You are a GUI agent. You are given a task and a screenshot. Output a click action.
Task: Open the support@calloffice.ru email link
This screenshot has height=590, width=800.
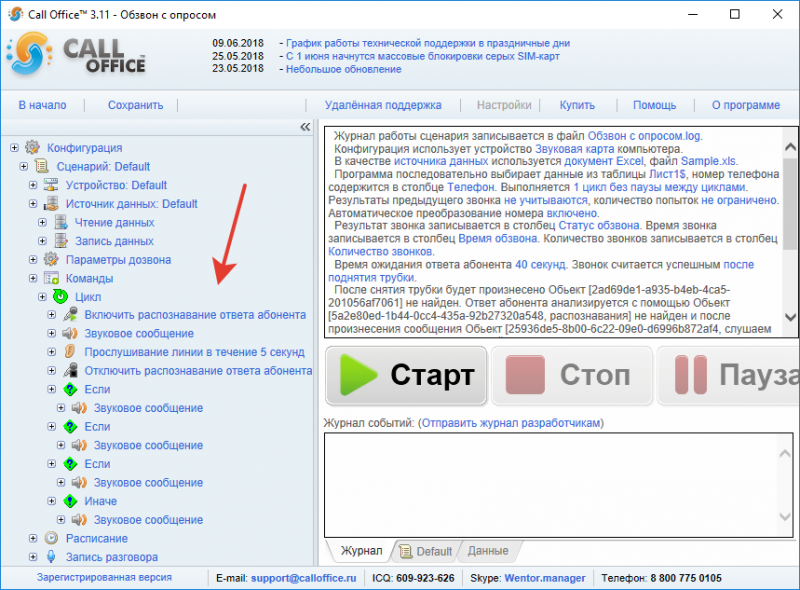pyautogui.click(x=304, y=578)
